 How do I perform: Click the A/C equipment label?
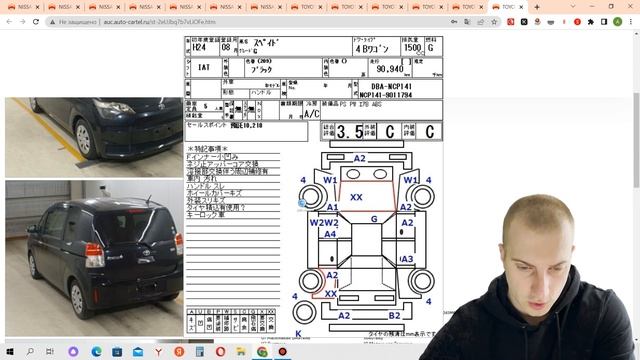(x=311, y=114)
